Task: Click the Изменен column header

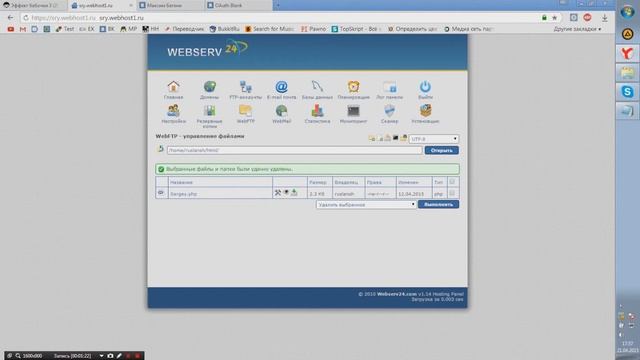Action: [409, 182]
